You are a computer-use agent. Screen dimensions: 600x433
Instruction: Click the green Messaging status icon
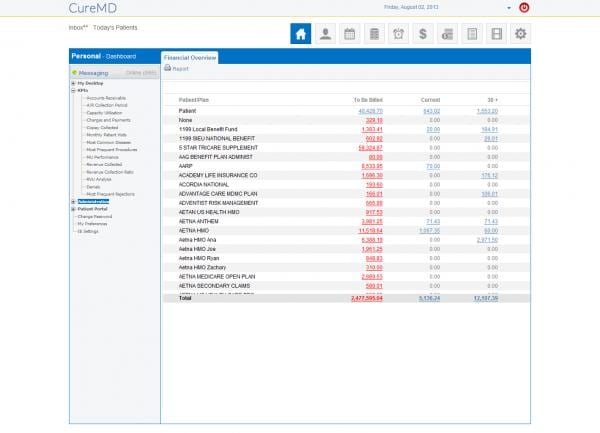75,73
